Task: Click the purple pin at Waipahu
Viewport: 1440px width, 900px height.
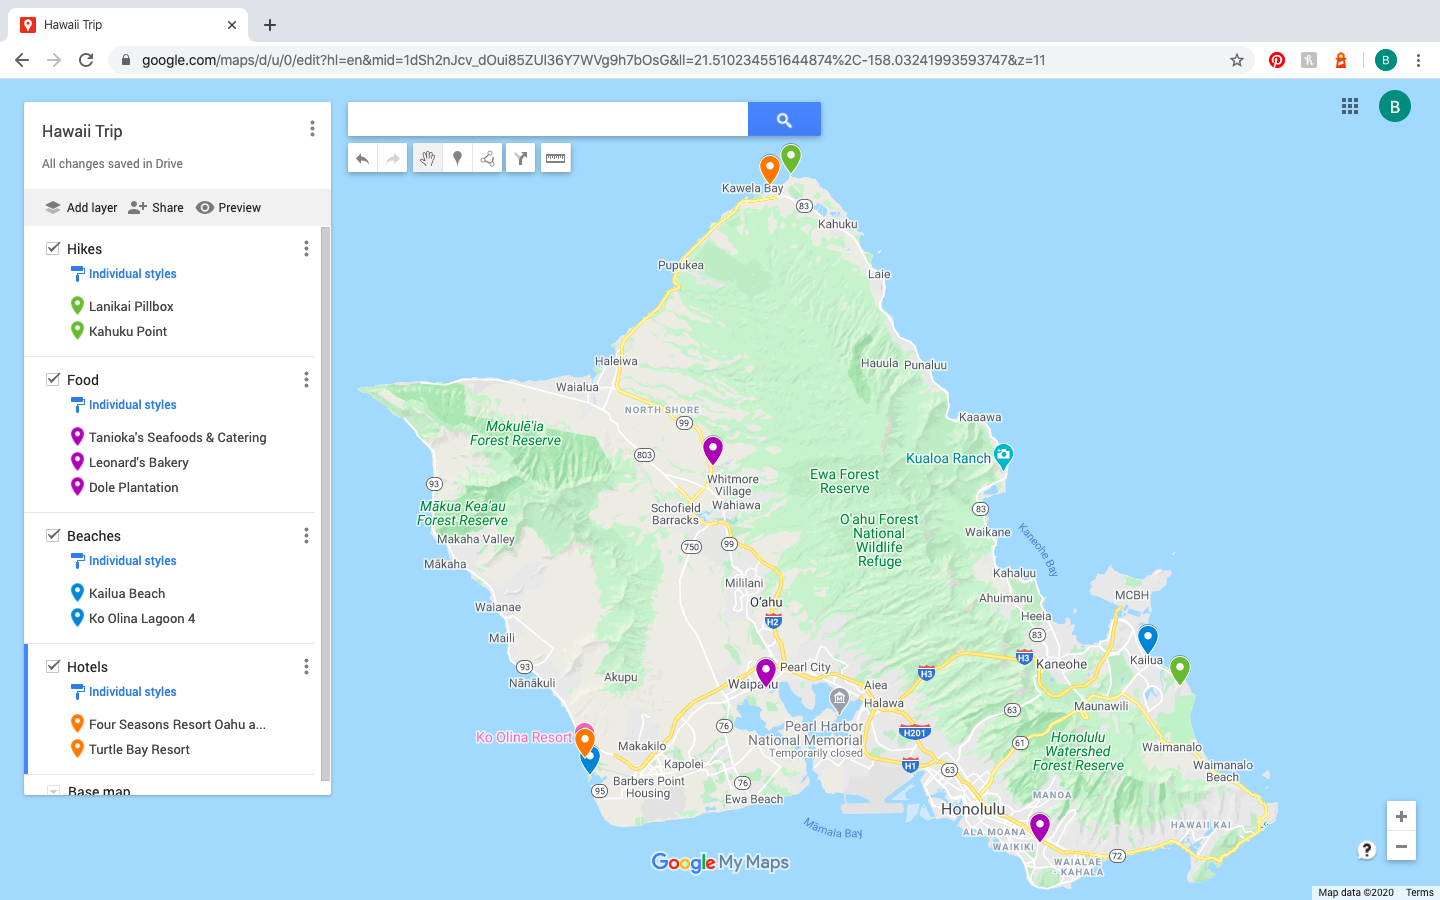Action: pos(766,671)
